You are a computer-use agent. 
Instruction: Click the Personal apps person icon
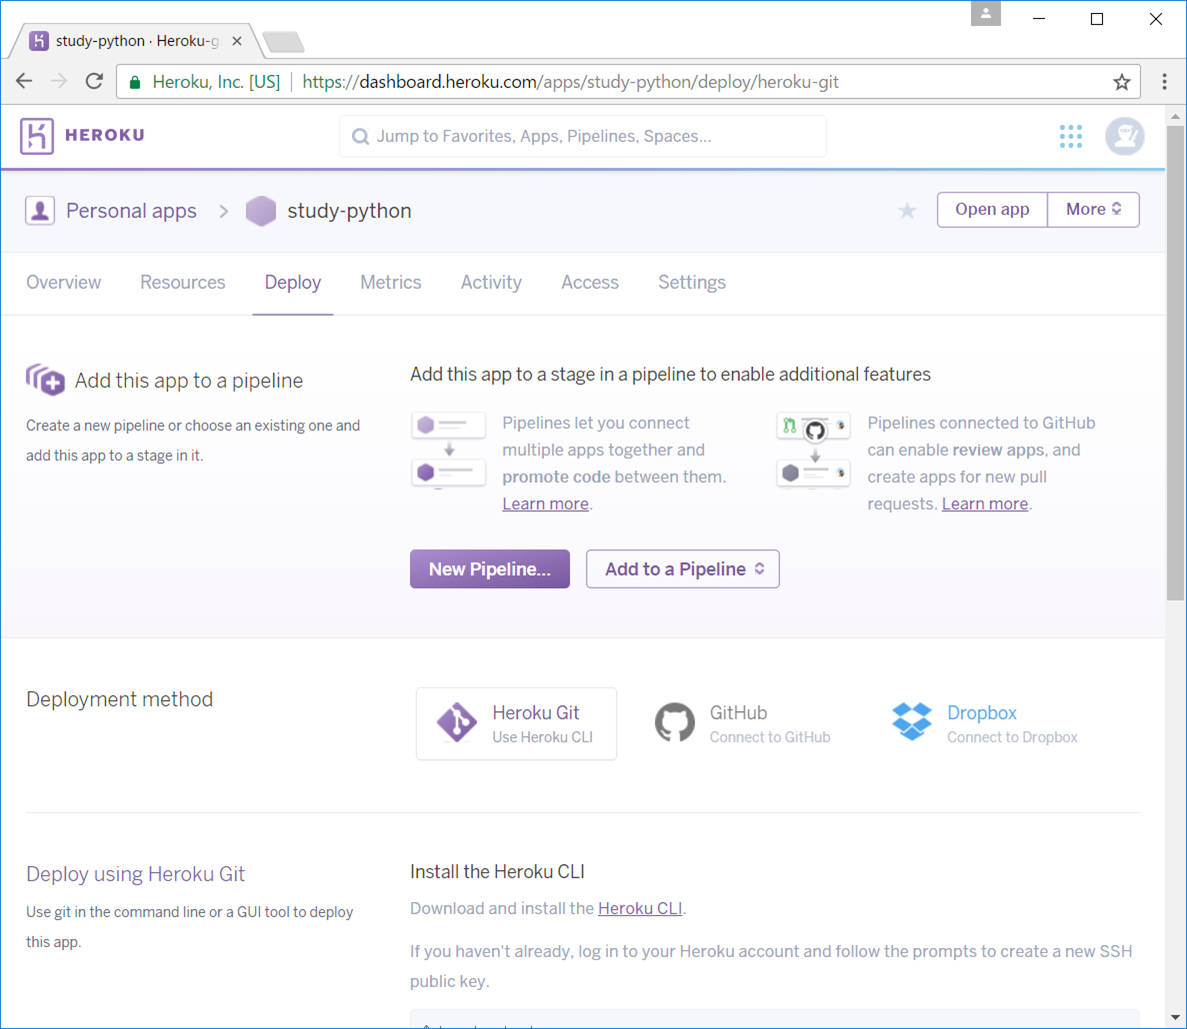40,211
